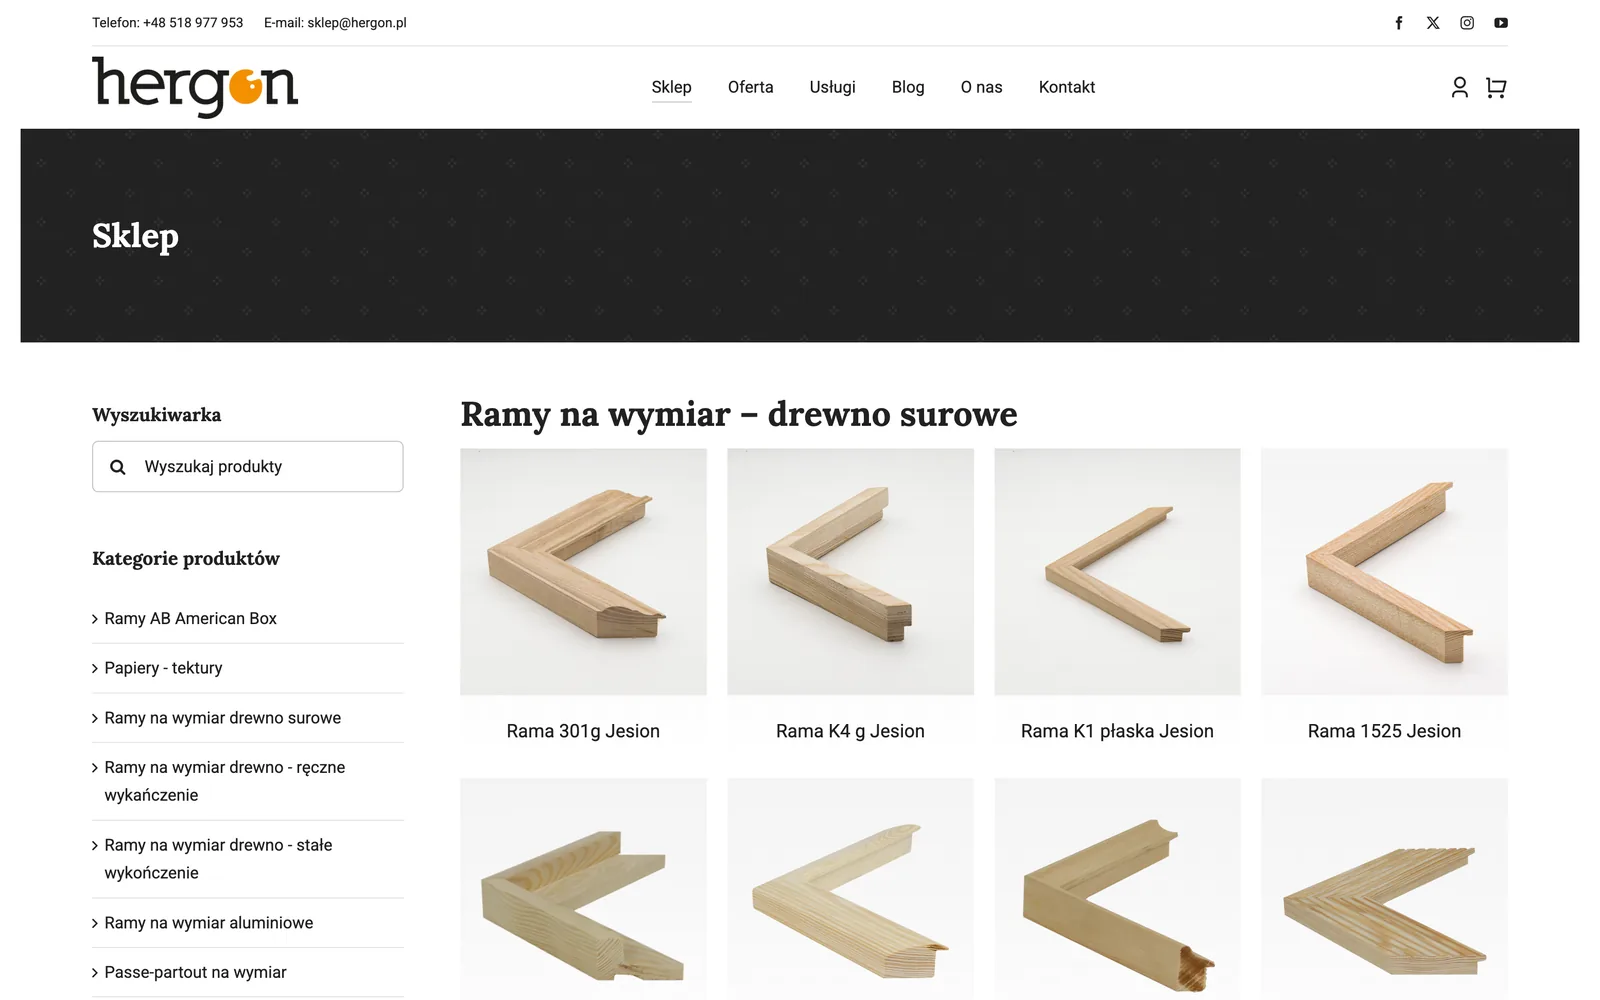The height and width of the screenshot is (1000, 1600).
Task: Open the YouTube social icon
Action: [1501, 23]
